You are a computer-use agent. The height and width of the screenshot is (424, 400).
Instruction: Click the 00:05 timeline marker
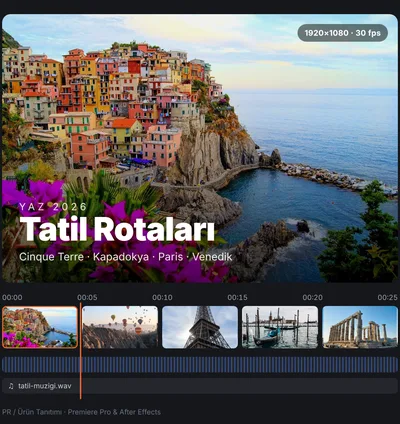point(87,297)
